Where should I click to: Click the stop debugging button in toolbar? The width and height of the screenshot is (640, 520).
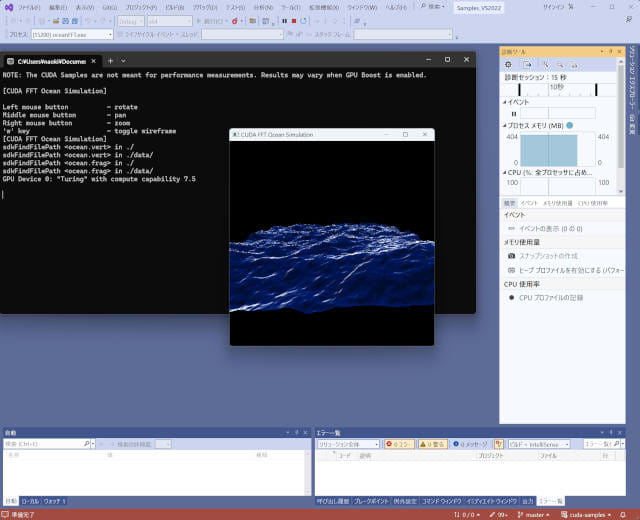294,20
